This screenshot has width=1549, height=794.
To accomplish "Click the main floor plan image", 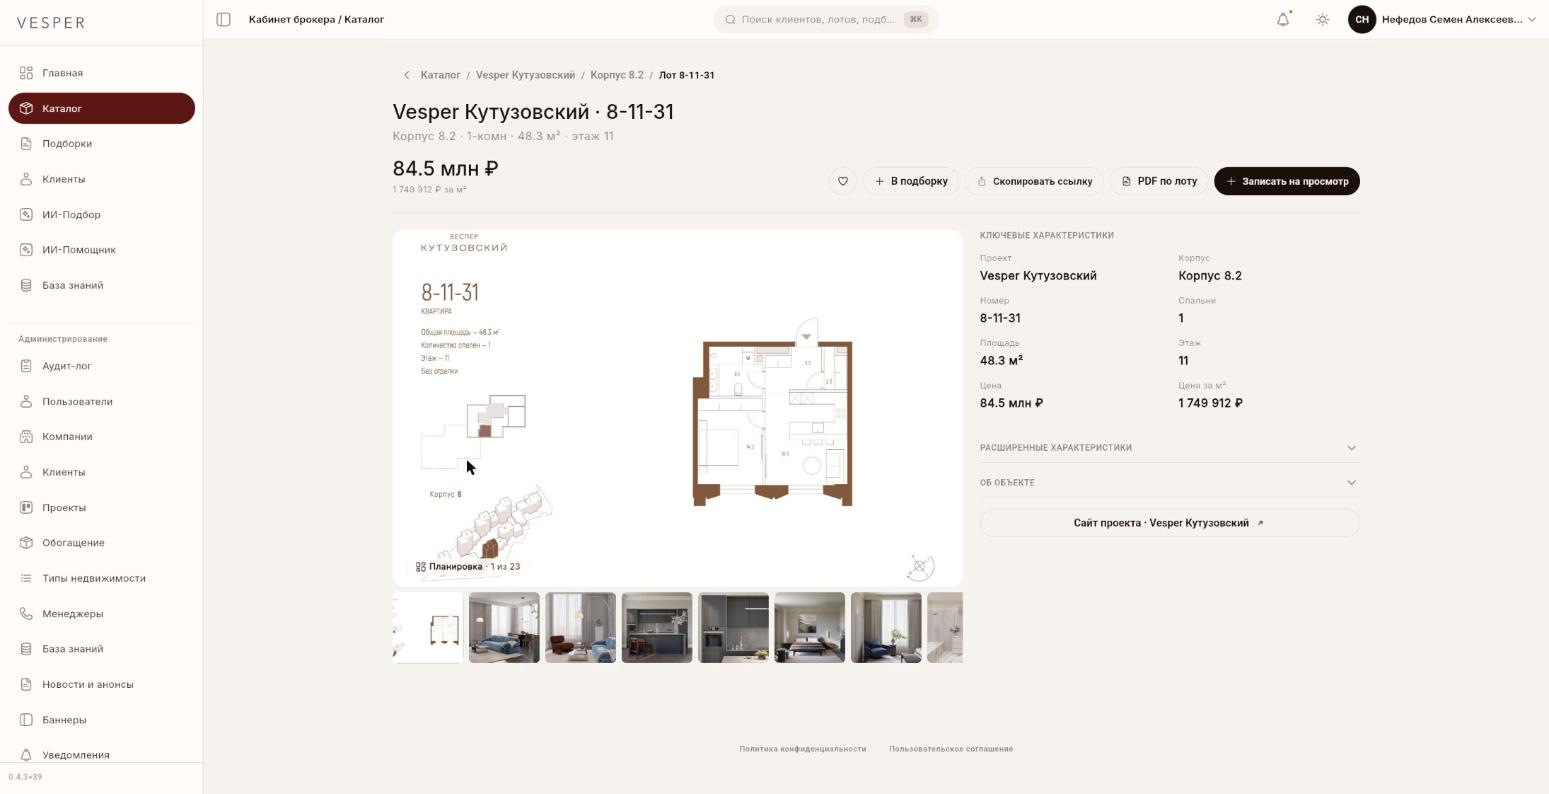I will coord(678,408).
